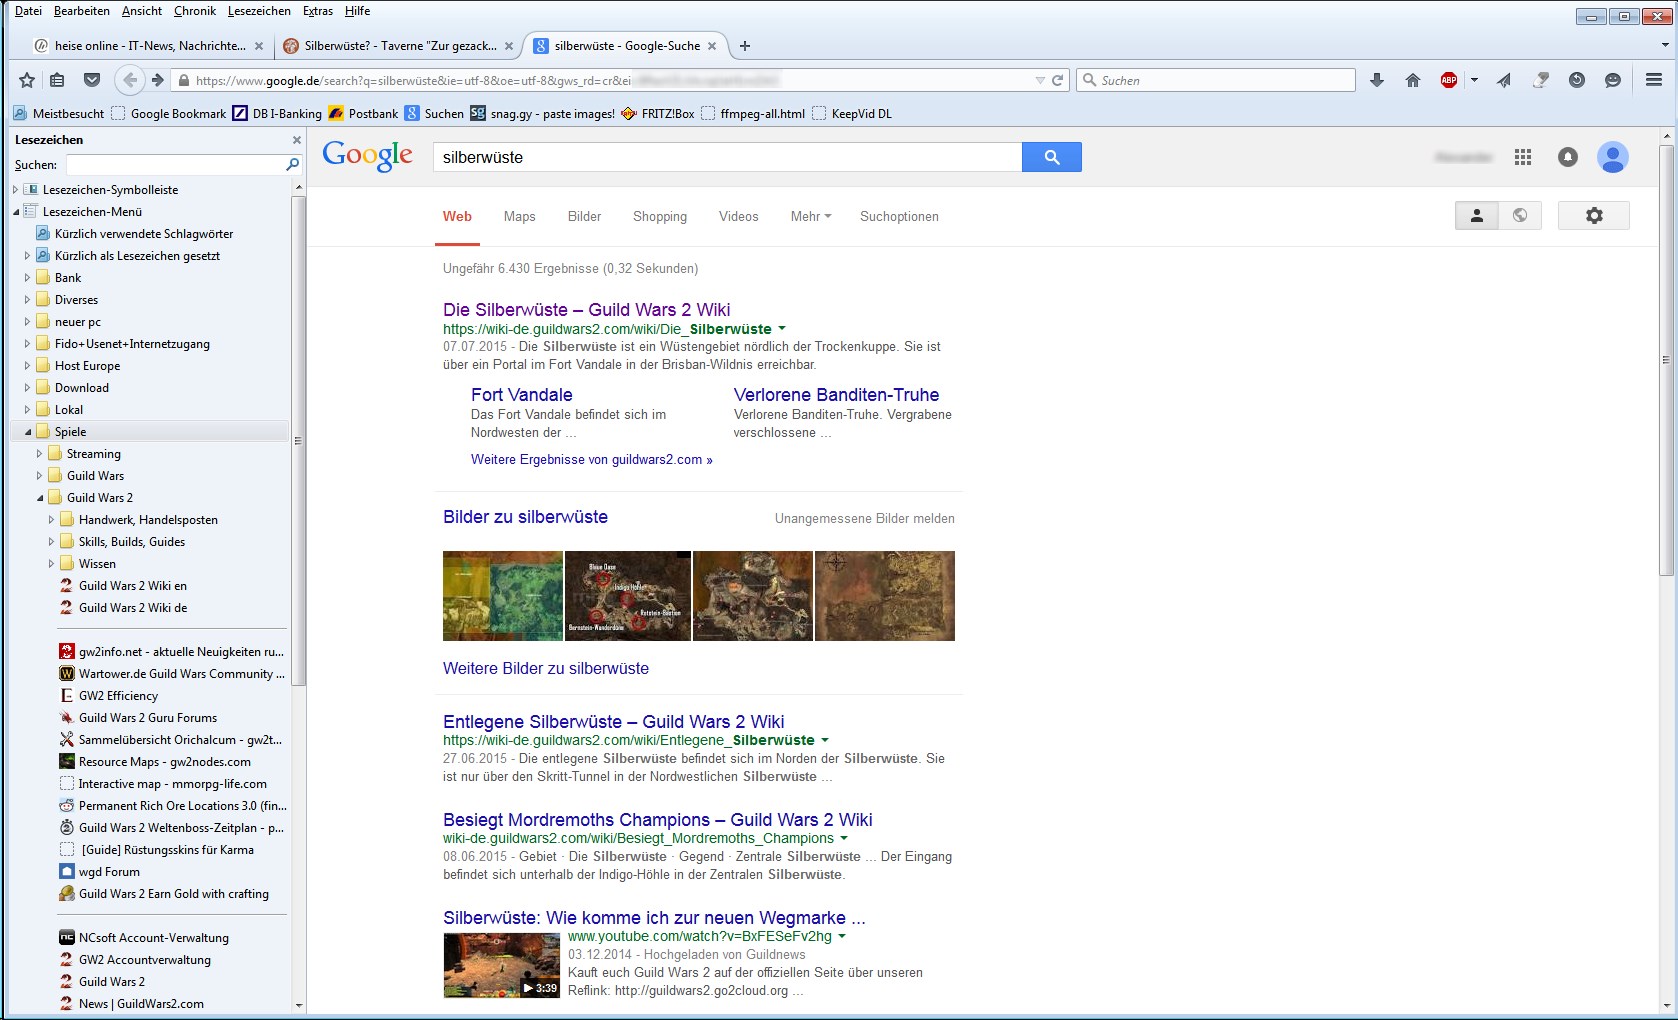Open the Google apps grid
The width and height of the screenshot is (1678, 1020).
point(1523,157)
